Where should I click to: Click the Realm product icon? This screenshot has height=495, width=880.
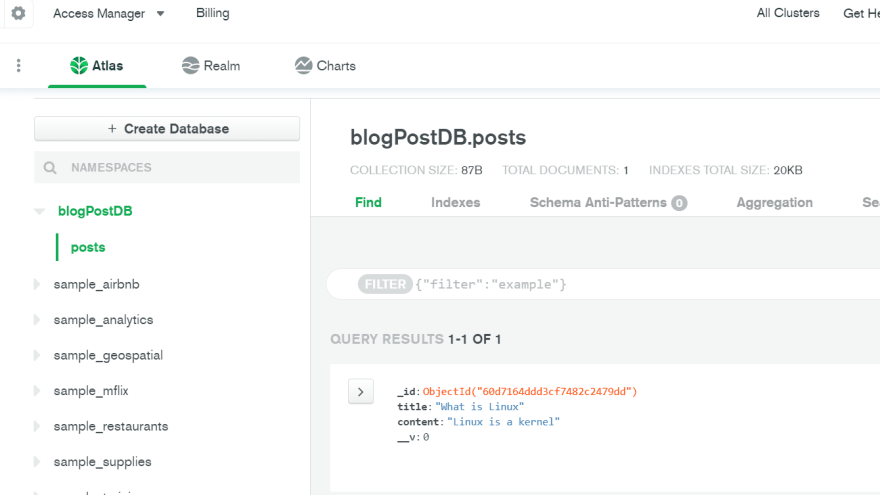190,66
